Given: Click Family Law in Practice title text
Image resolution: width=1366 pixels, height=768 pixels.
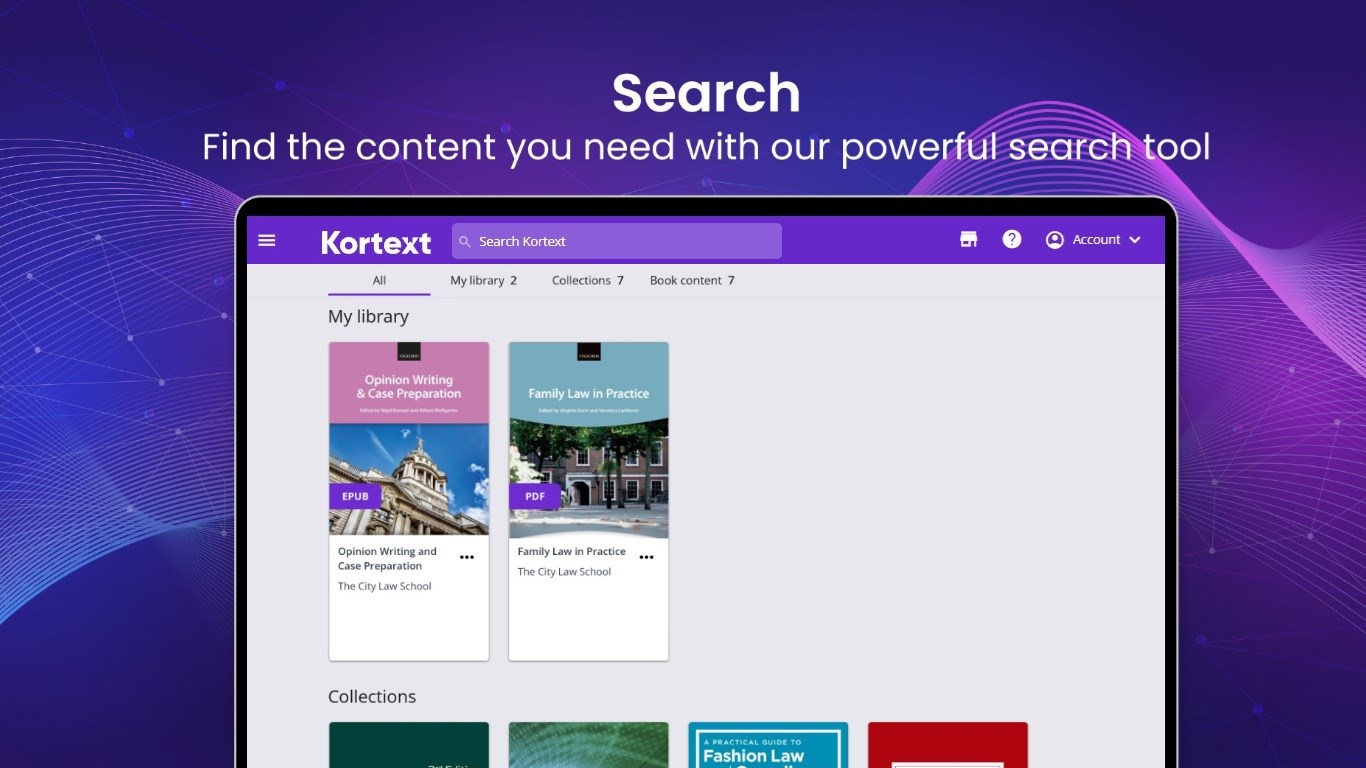Looking at the screenshot, I should coord(571,552).
